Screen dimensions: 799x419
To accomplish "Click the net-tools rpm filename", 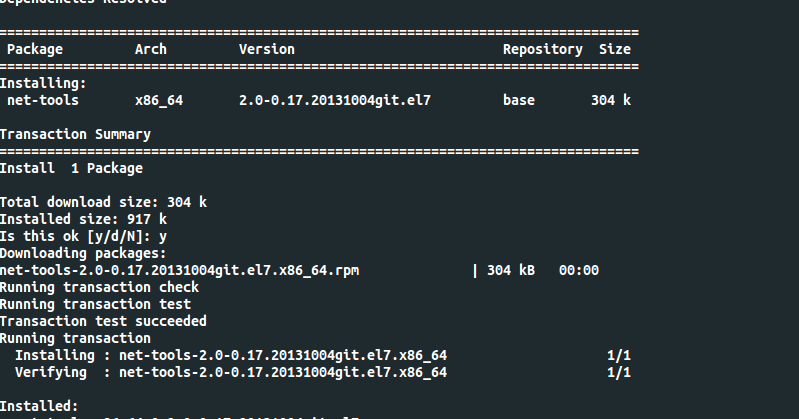I will tap(179, 271).
